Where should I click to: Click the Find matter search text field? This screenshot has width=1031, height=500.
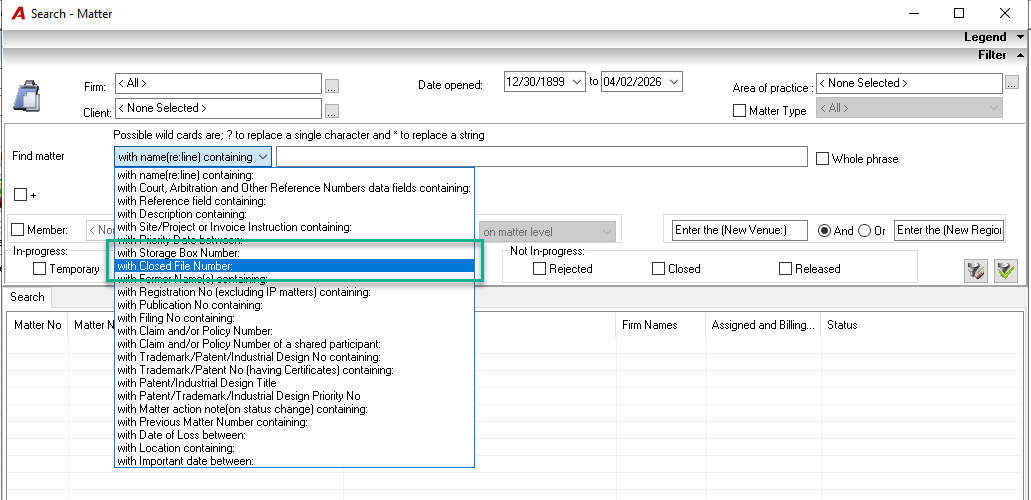[x=542, y=157]
